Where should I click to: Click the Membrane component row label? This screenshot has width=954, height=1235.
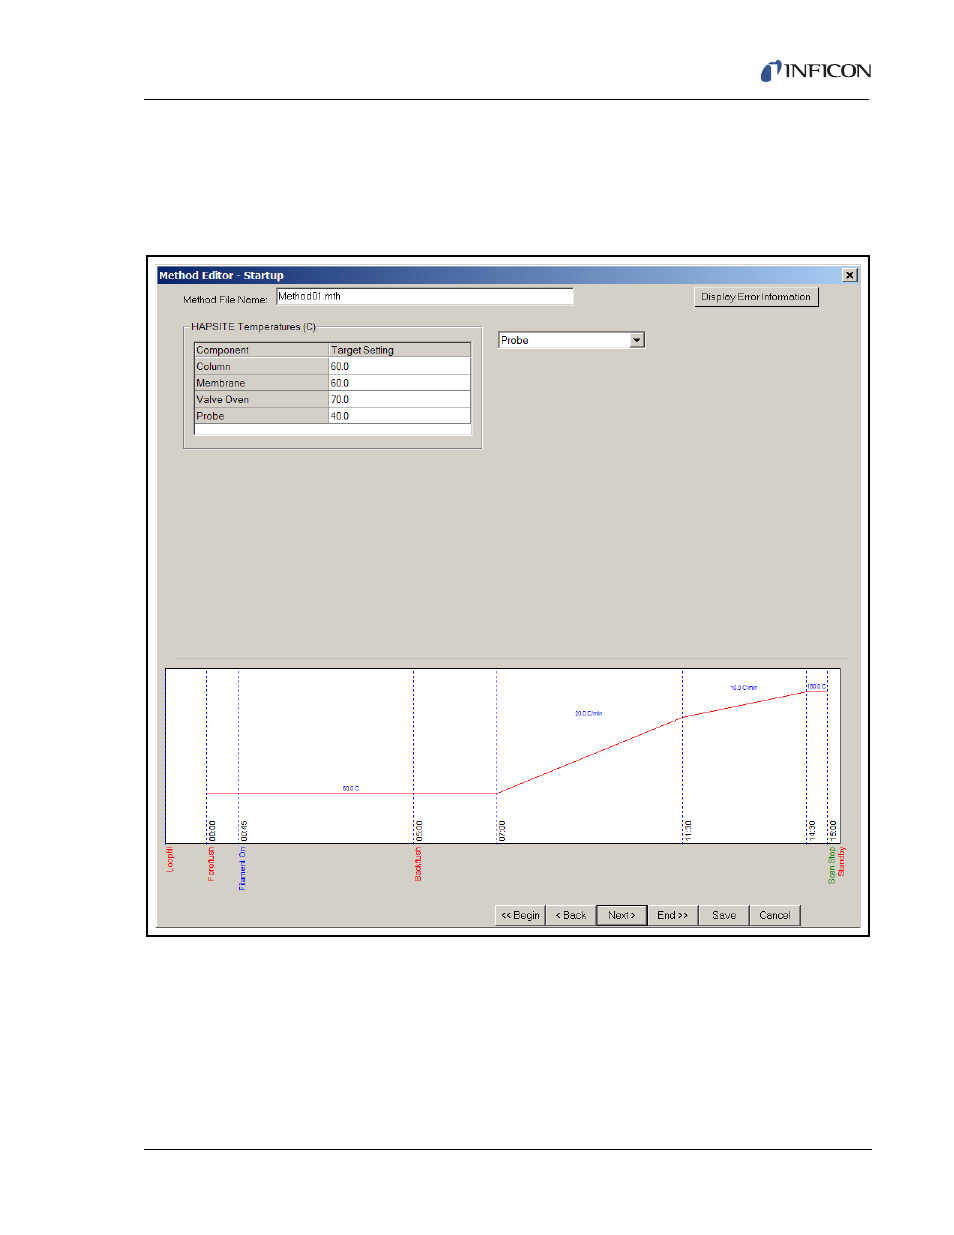pos(261,383)
